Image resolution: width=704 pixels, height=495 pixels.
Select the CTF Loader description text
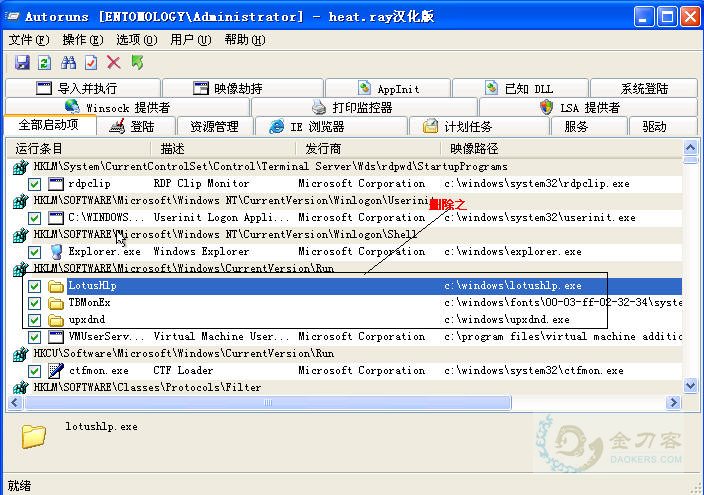[183, 371]
